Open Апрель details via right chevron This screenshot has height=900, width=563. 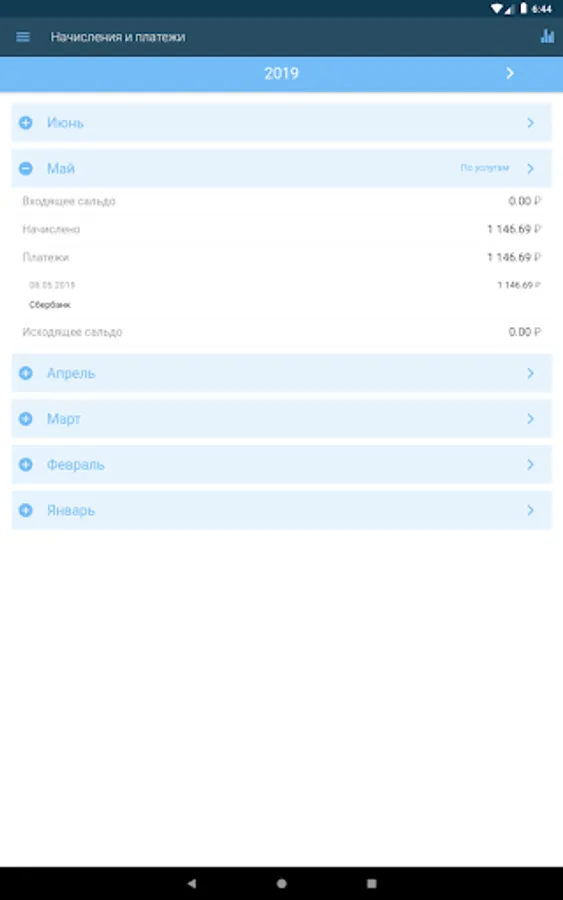click(x=530, y=373)
